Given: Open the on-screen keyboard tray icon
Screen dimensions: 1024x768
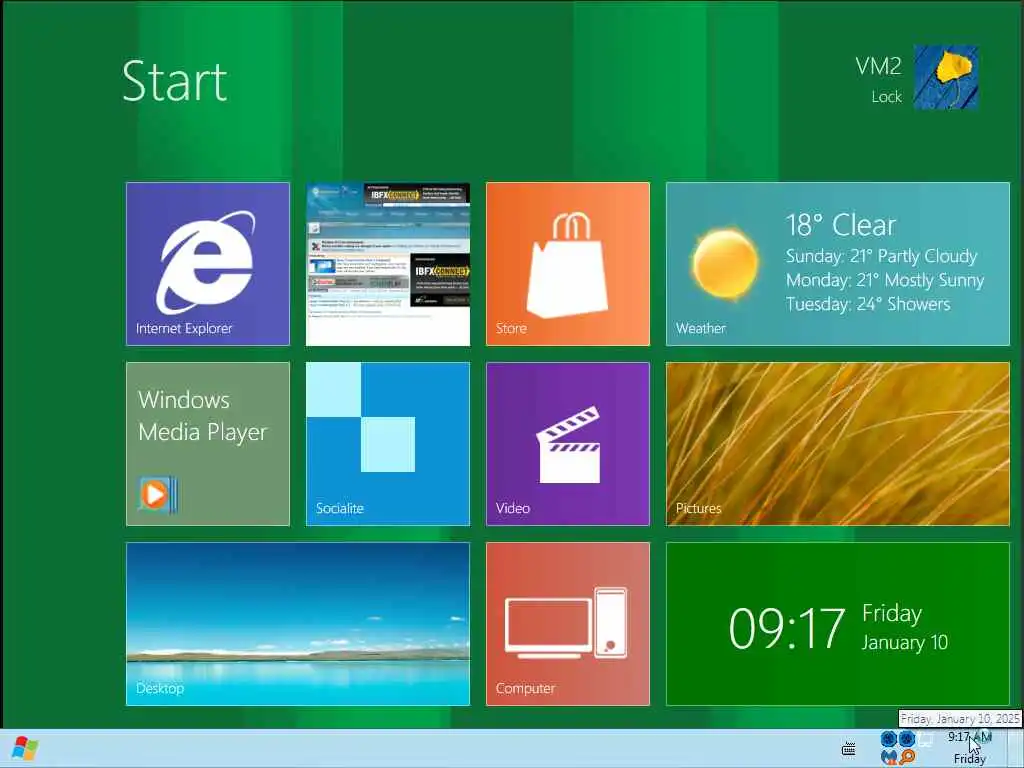Looking at the screenshot, I should [x=848, y=749].
